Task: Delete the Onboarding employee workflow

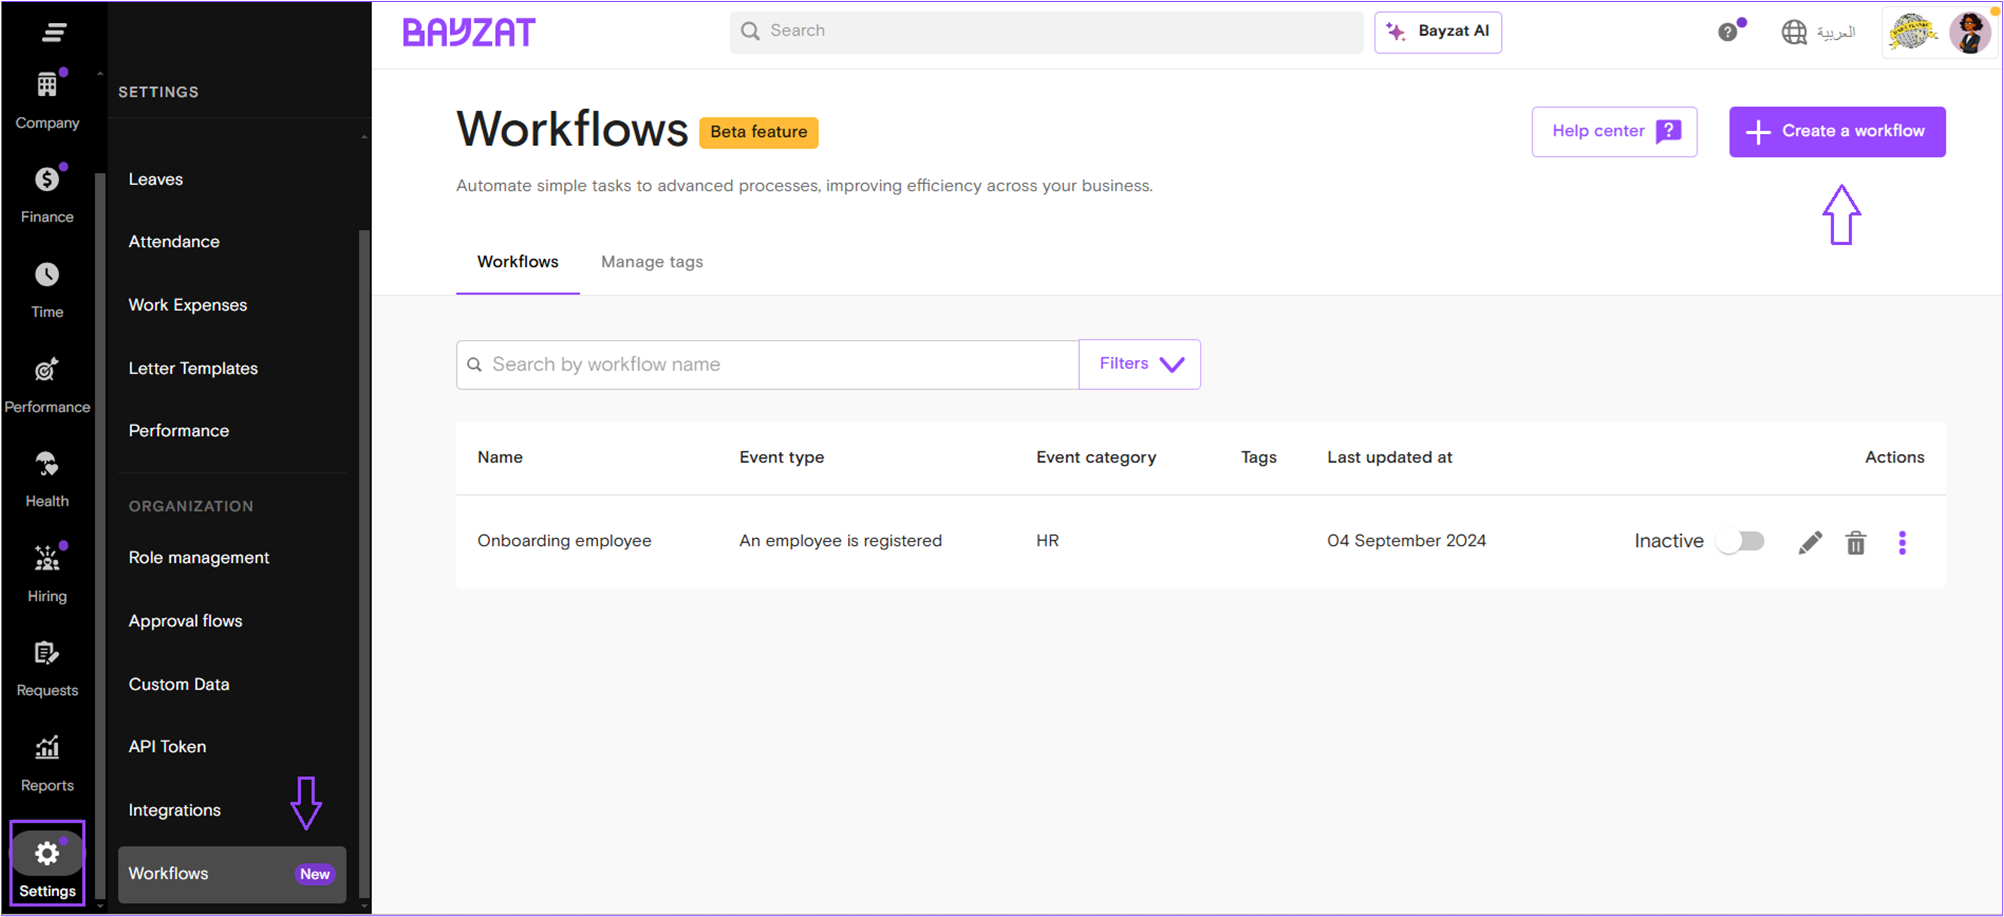Action: [1856, 542]
